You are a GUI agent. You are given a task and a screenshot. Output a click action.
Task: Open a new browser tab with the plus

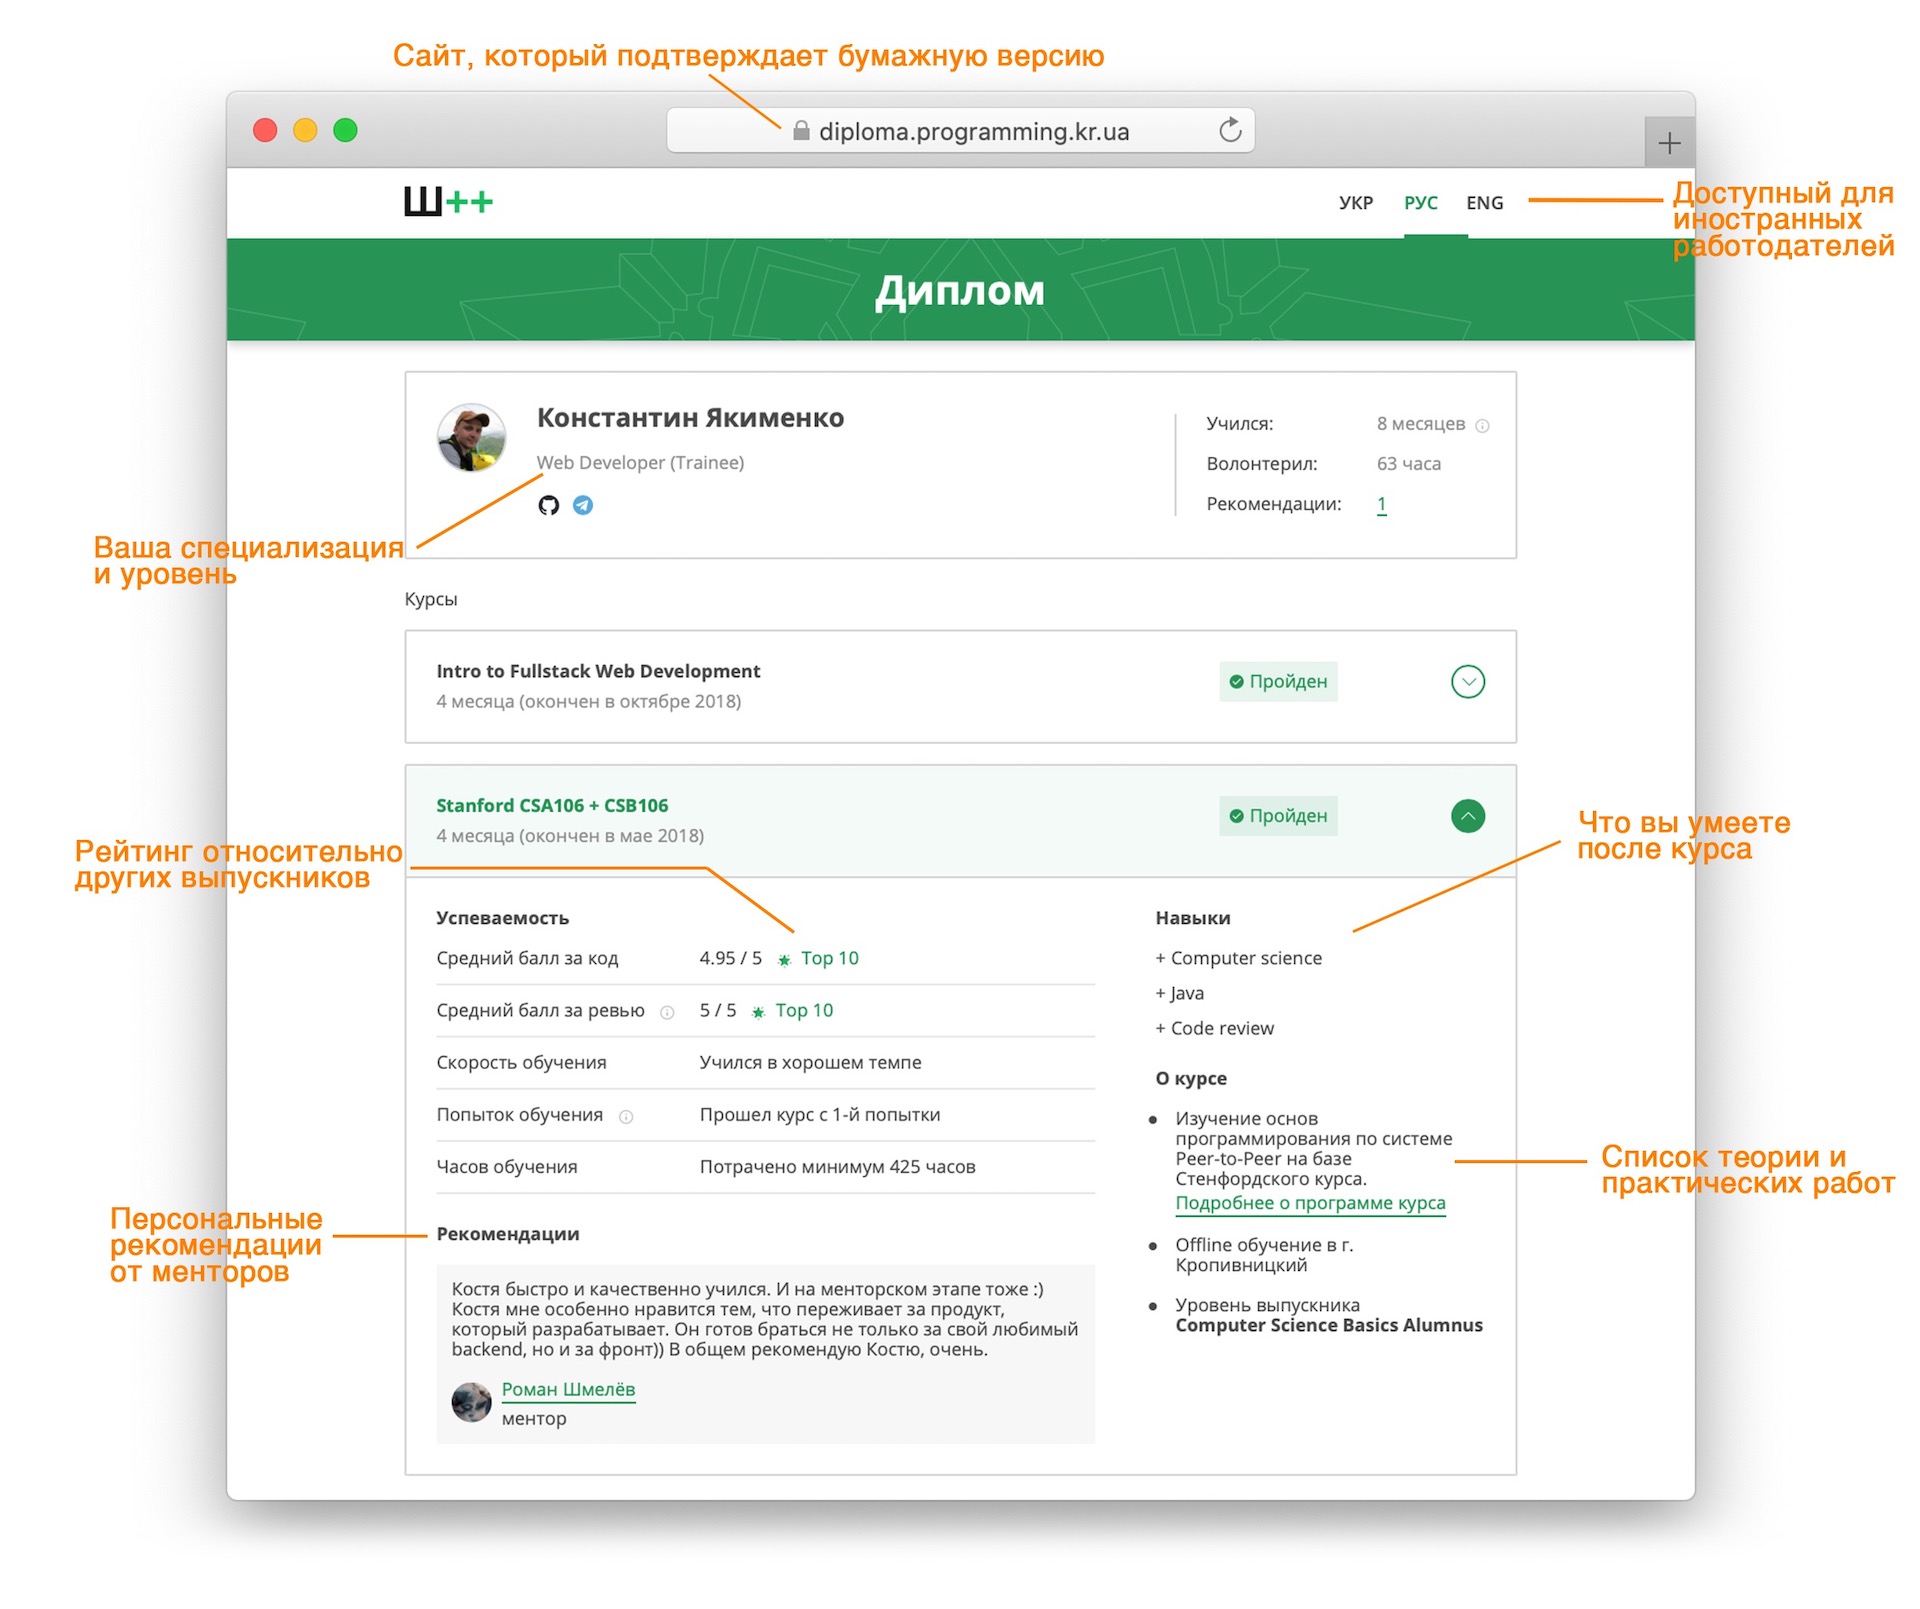point(1669,143)
